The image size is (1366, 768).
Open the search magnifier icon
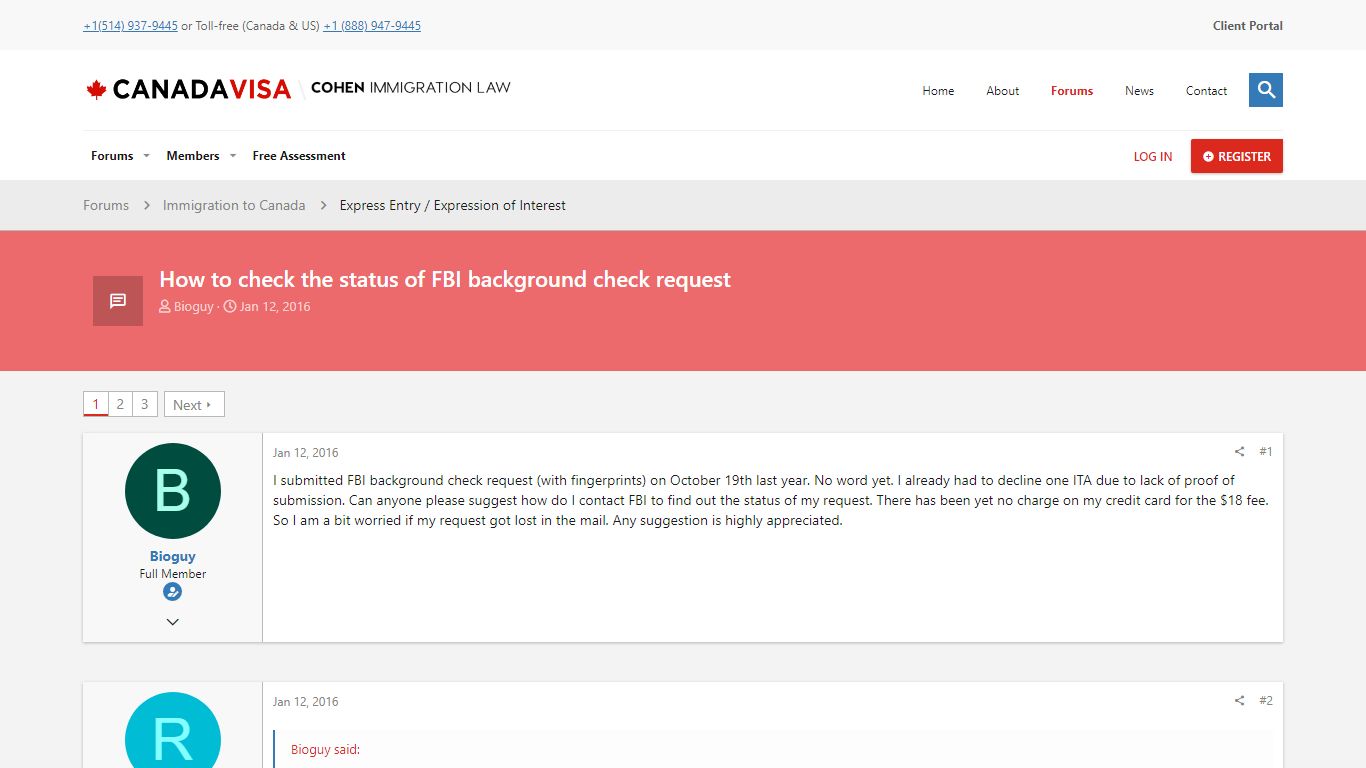coord(1266,90)
